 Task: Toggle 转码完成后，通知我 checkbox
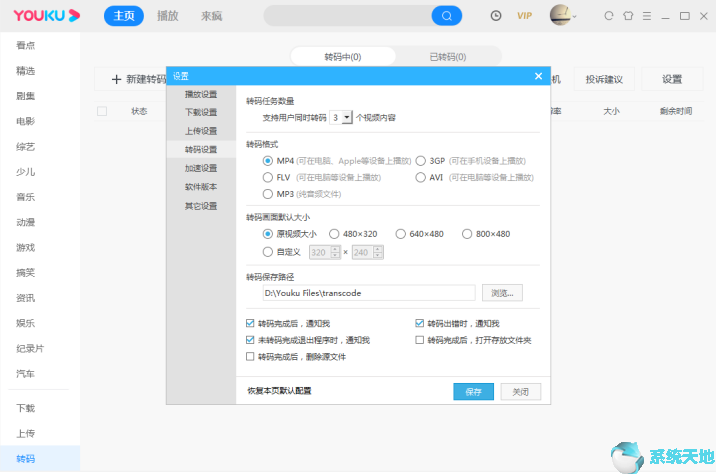point(250,323)
